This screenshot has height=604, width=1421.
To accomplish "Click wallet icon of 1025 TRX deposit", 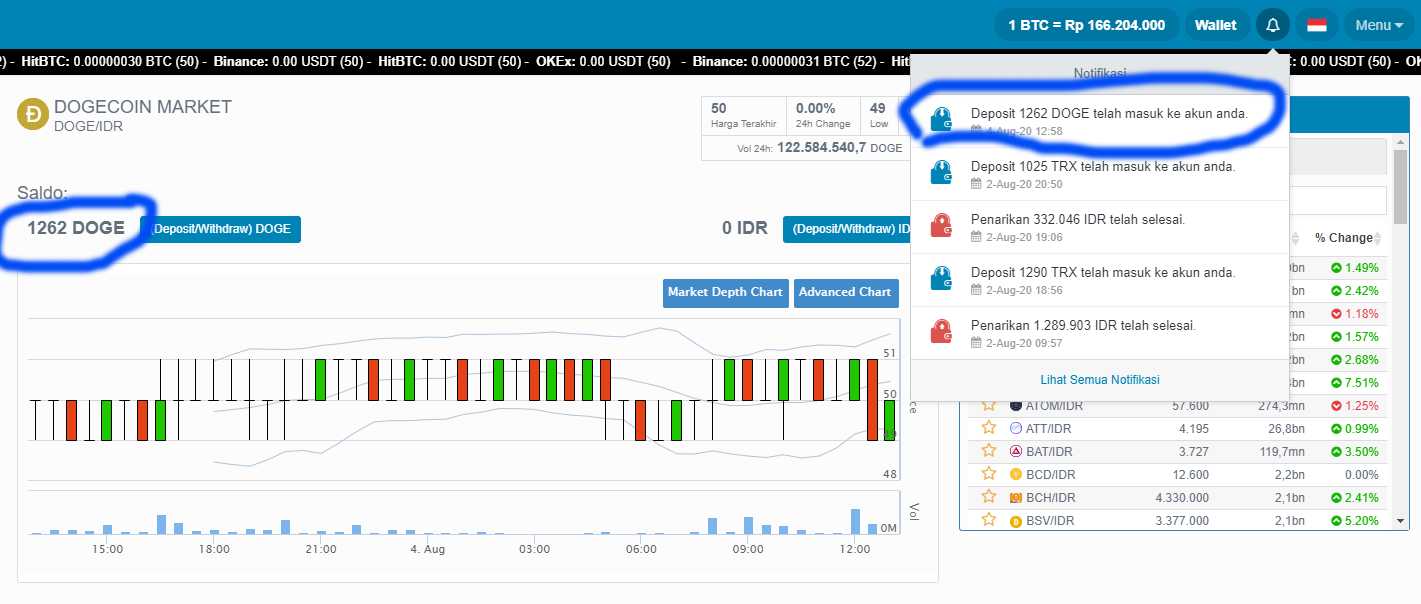I will [941, 173].
